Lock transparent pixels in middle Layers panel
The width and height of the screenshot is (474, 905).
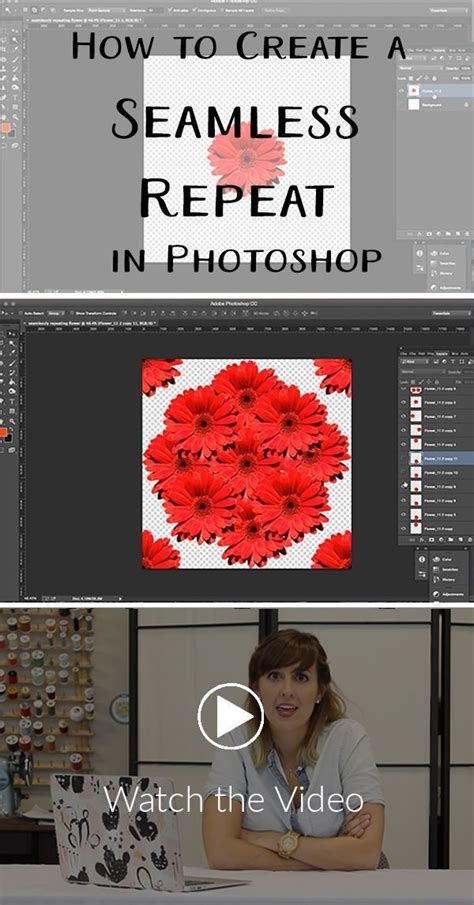coord(413,382)
